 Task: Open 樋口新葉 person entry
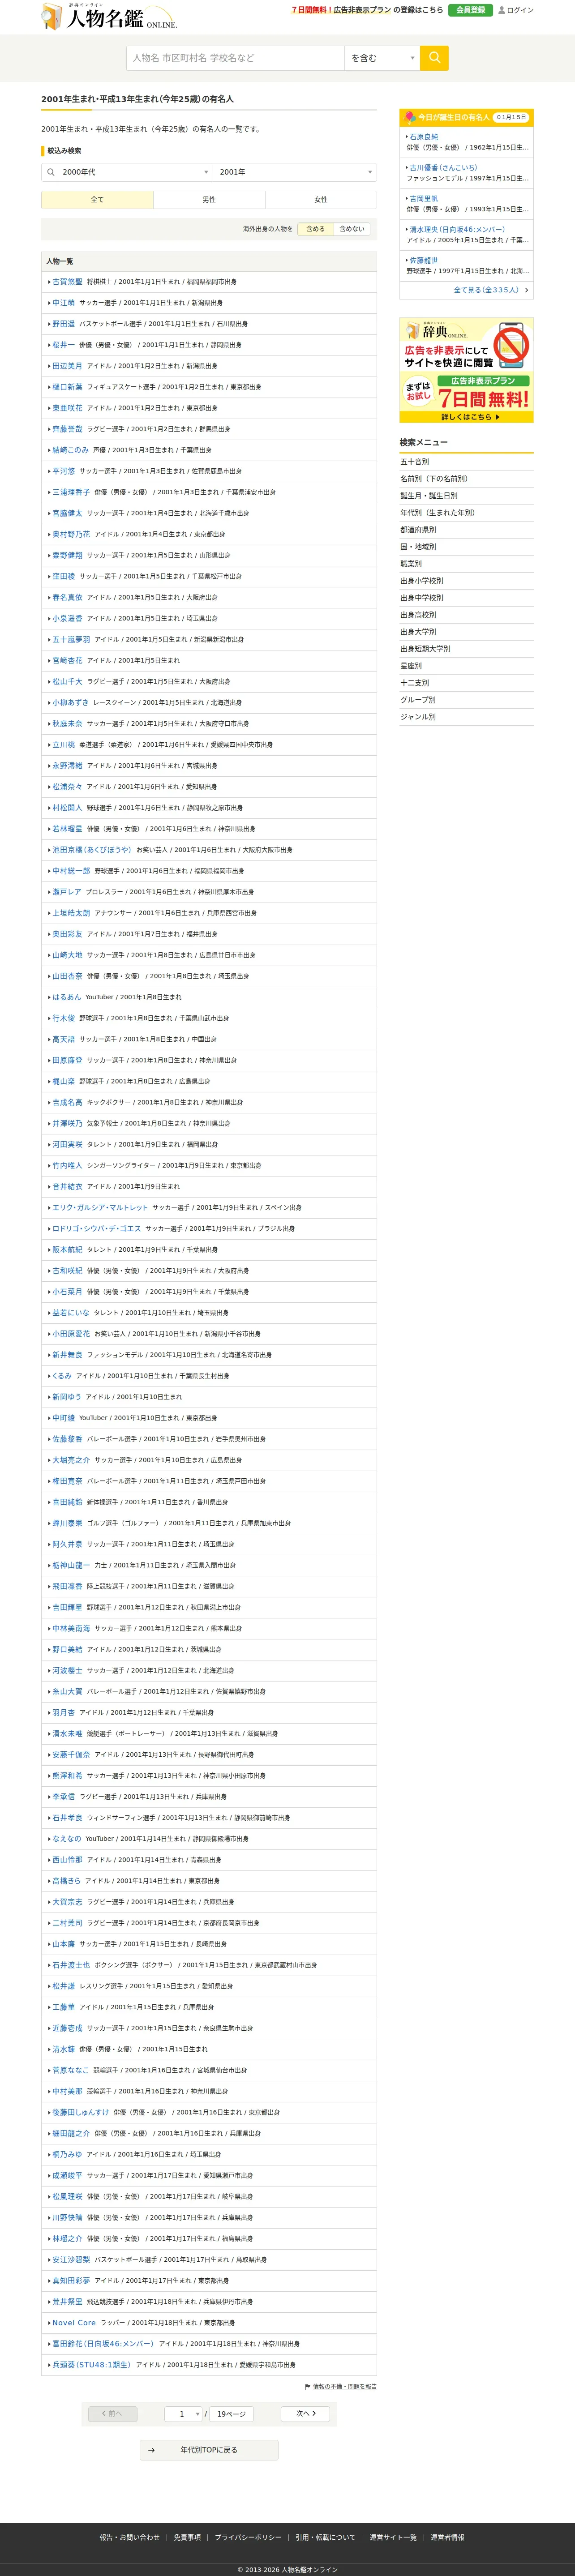67,387
